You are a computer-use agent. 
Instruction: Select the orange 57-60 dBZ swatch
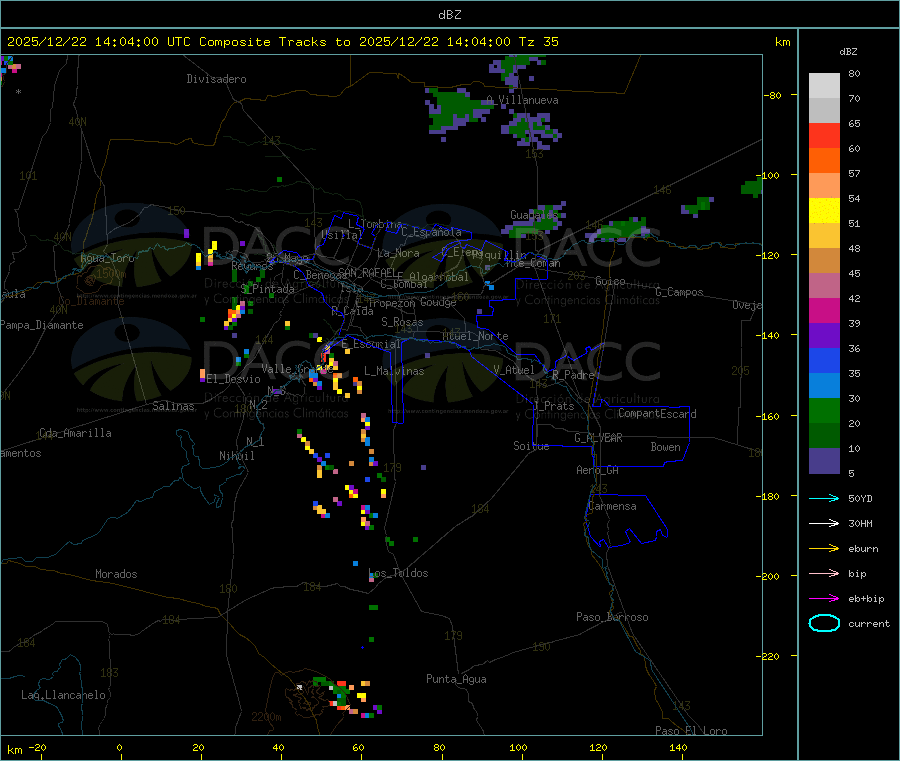824,161
